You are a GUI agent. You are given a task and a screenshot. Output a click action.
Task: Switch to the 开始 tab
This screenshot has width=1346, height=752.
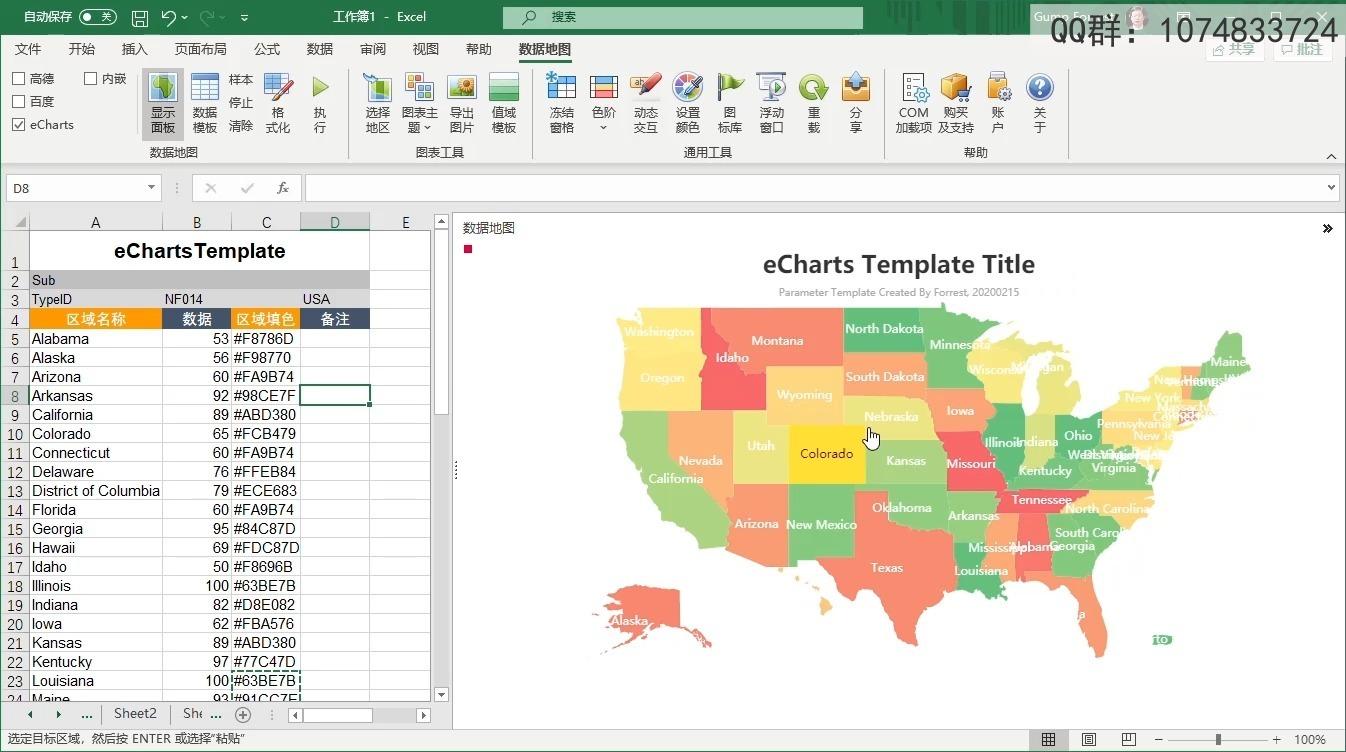click(82, 49)
